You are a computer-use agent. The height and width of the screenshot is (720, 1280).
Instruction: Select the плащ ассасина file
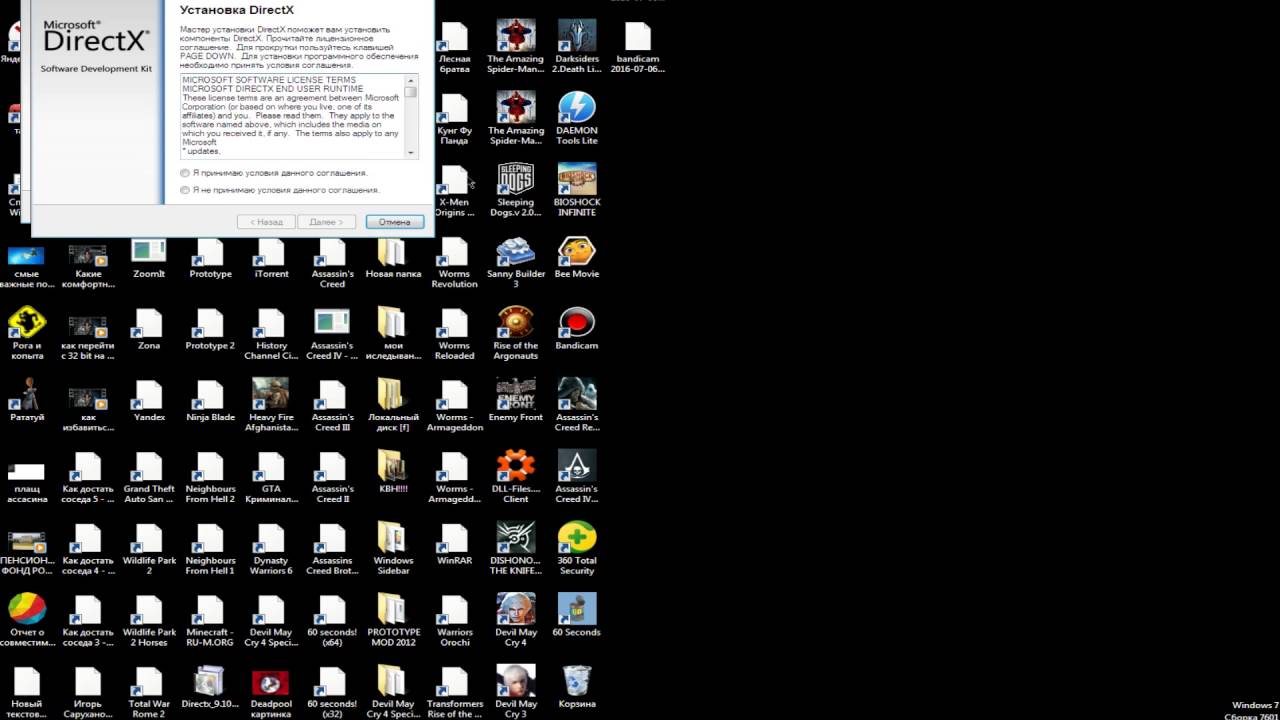click(27, 482)
